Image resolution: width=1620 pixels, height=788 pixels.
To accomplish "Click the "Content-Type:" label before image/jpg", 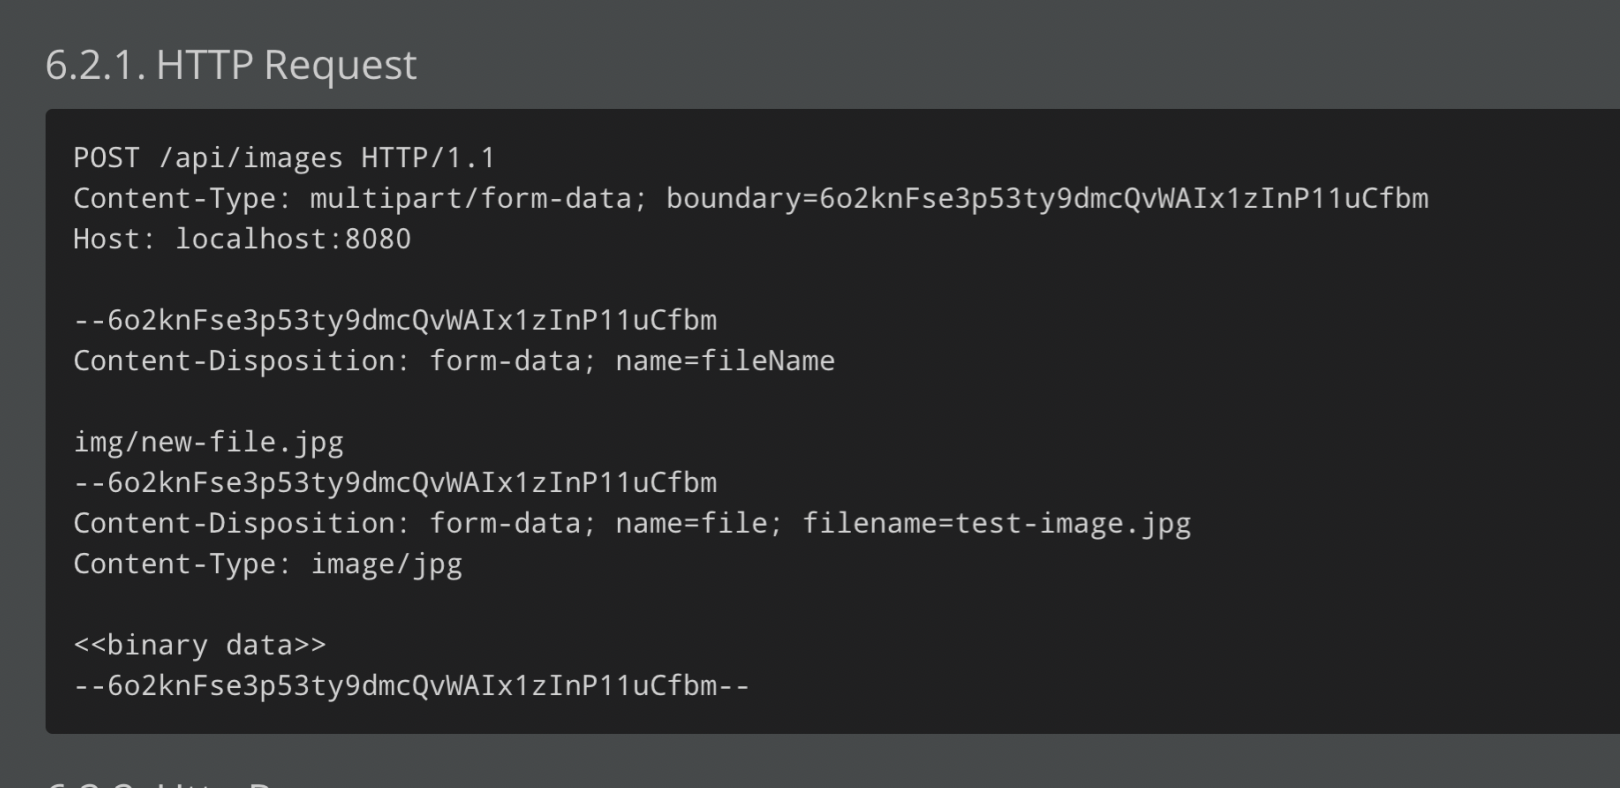I will click(x=182, y=564).
